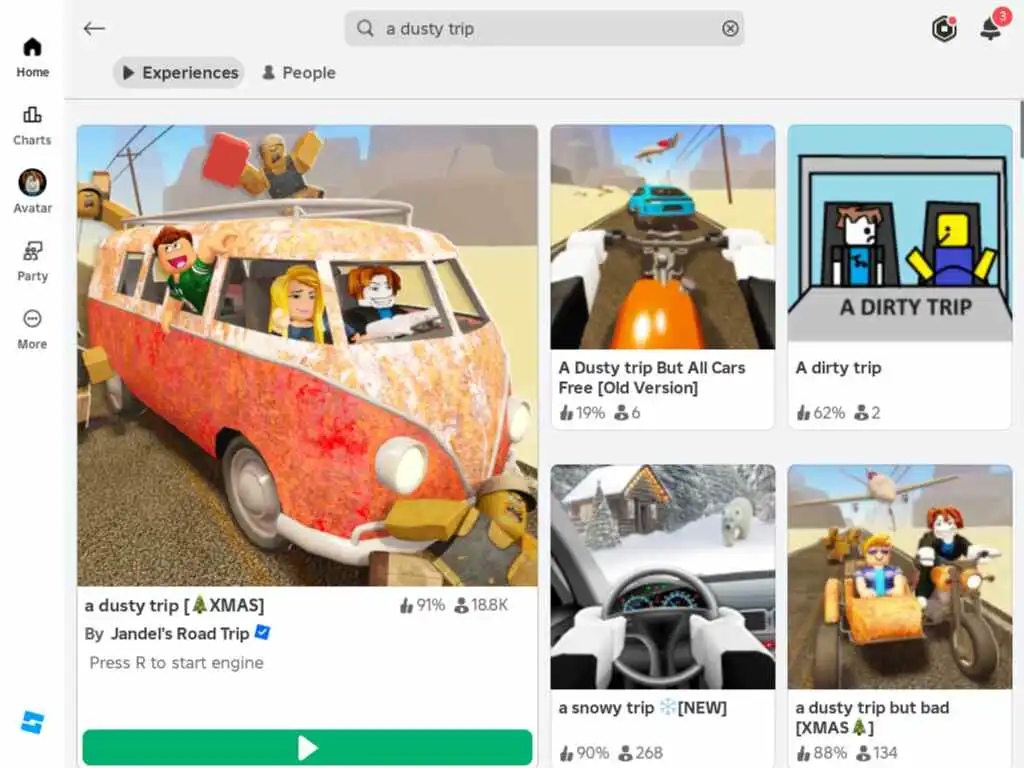Click the verified badge next to Jandel's Road Trip
The image size is (1024, 768).
[262, 632]
